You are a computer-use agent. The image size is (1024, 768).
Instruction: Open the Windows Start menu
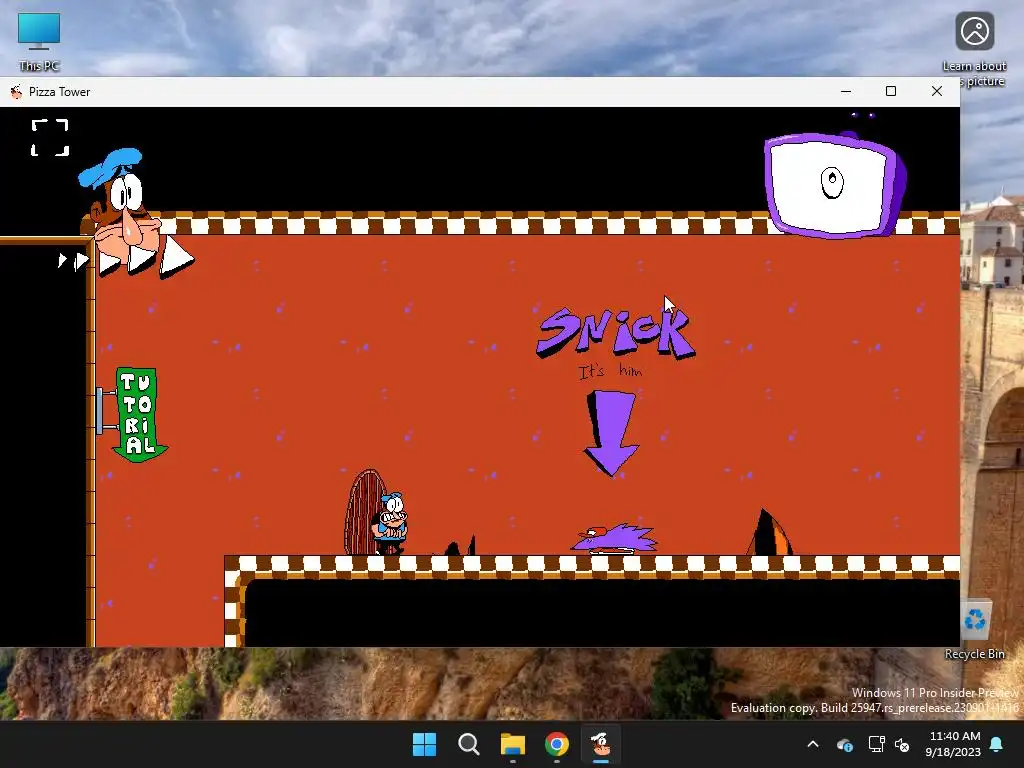(424, 744)
